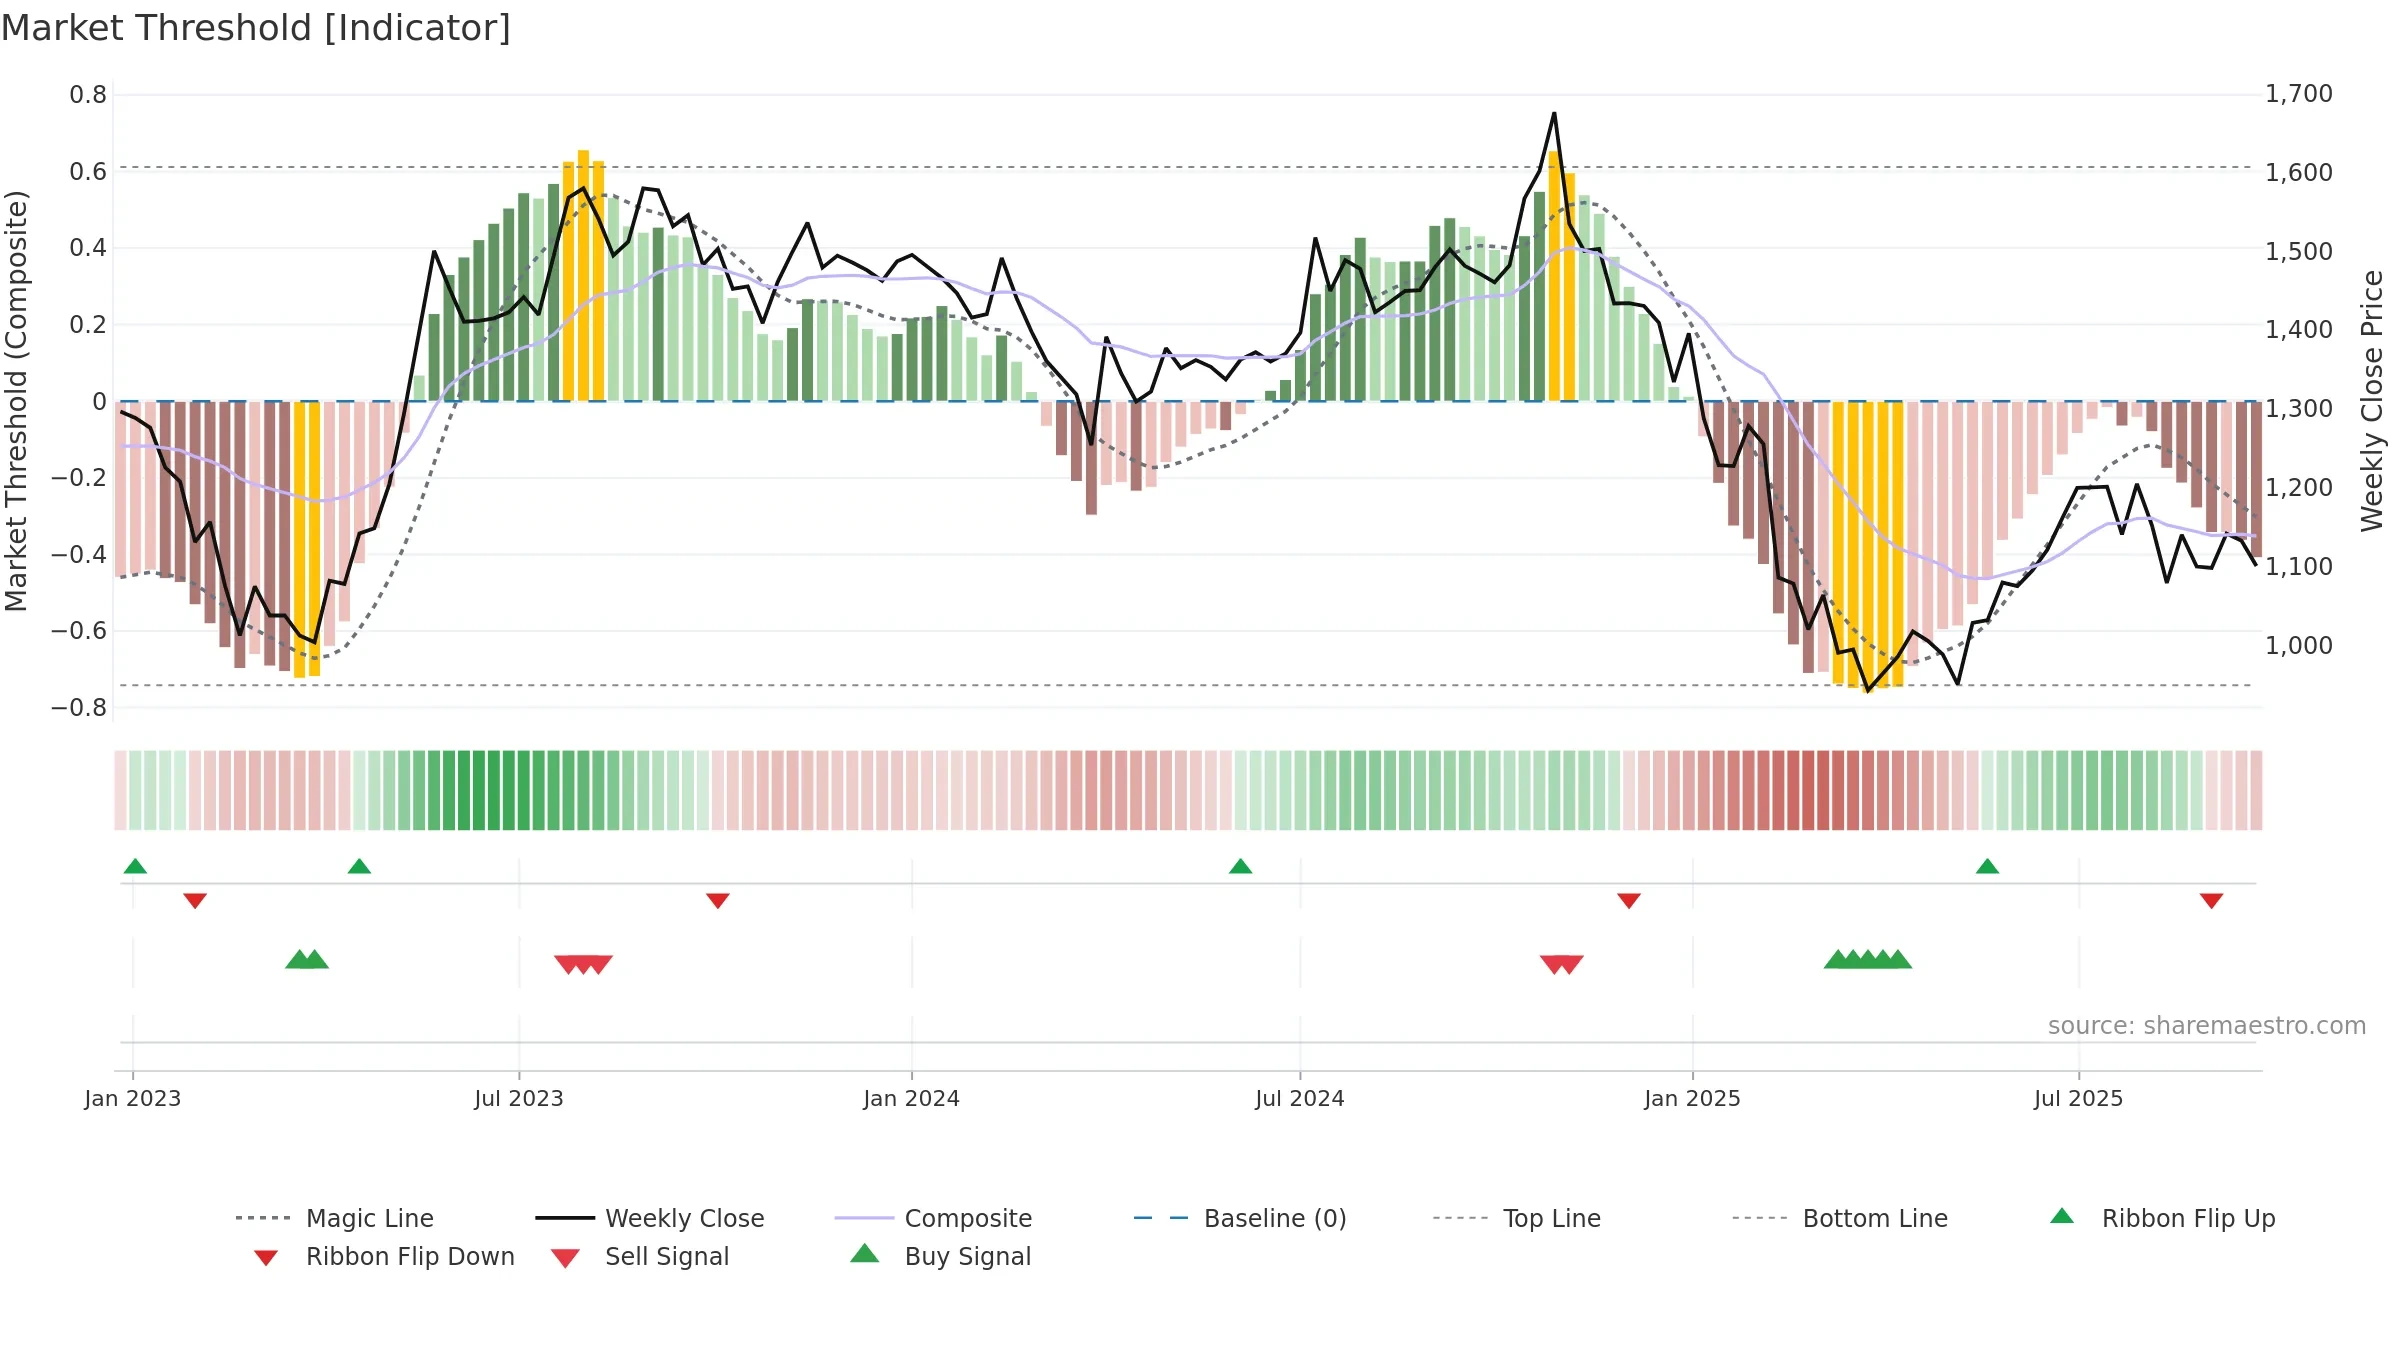Click the Ribbon Flip Down marker near February 2023

pos(195,901)
